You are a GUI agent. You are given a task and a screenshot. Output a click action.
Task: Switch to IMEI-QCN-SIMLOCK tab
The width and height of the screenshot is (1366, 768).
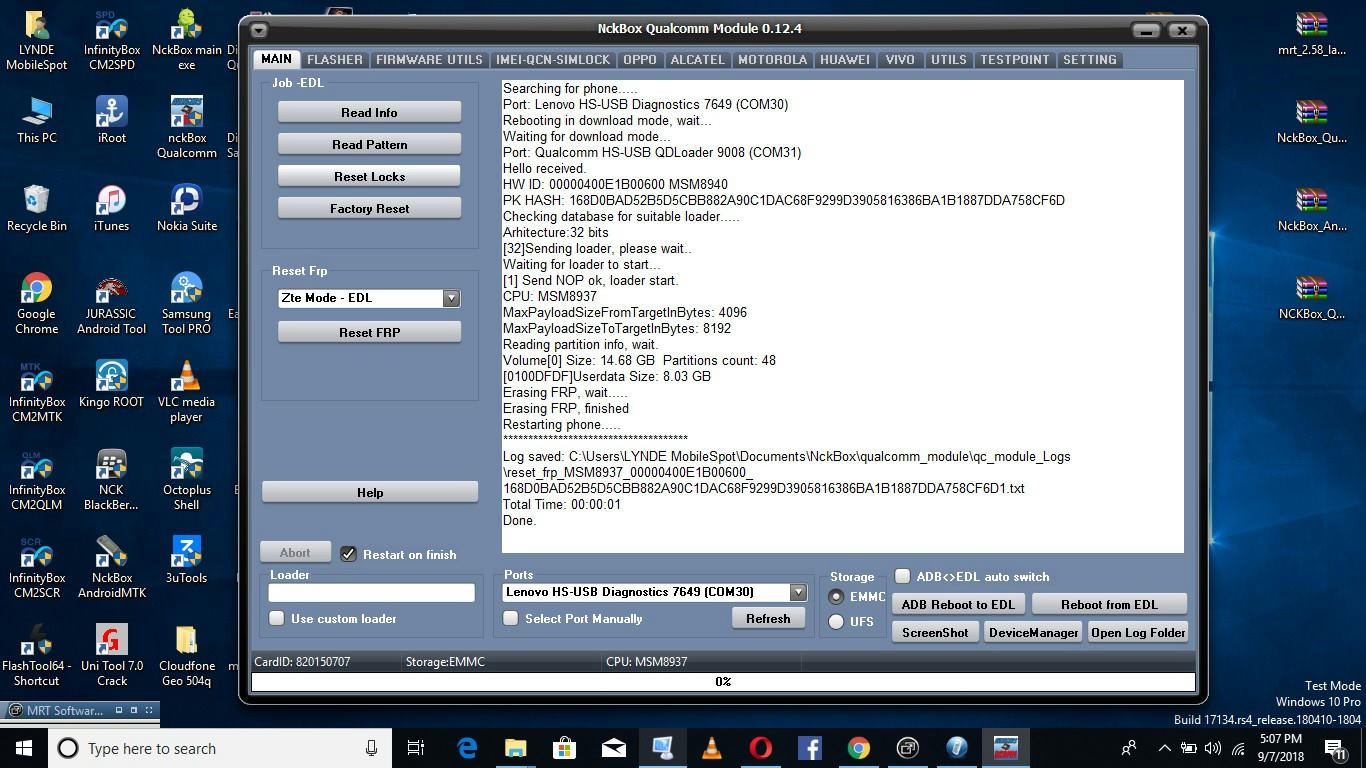(x=553, y=60)
